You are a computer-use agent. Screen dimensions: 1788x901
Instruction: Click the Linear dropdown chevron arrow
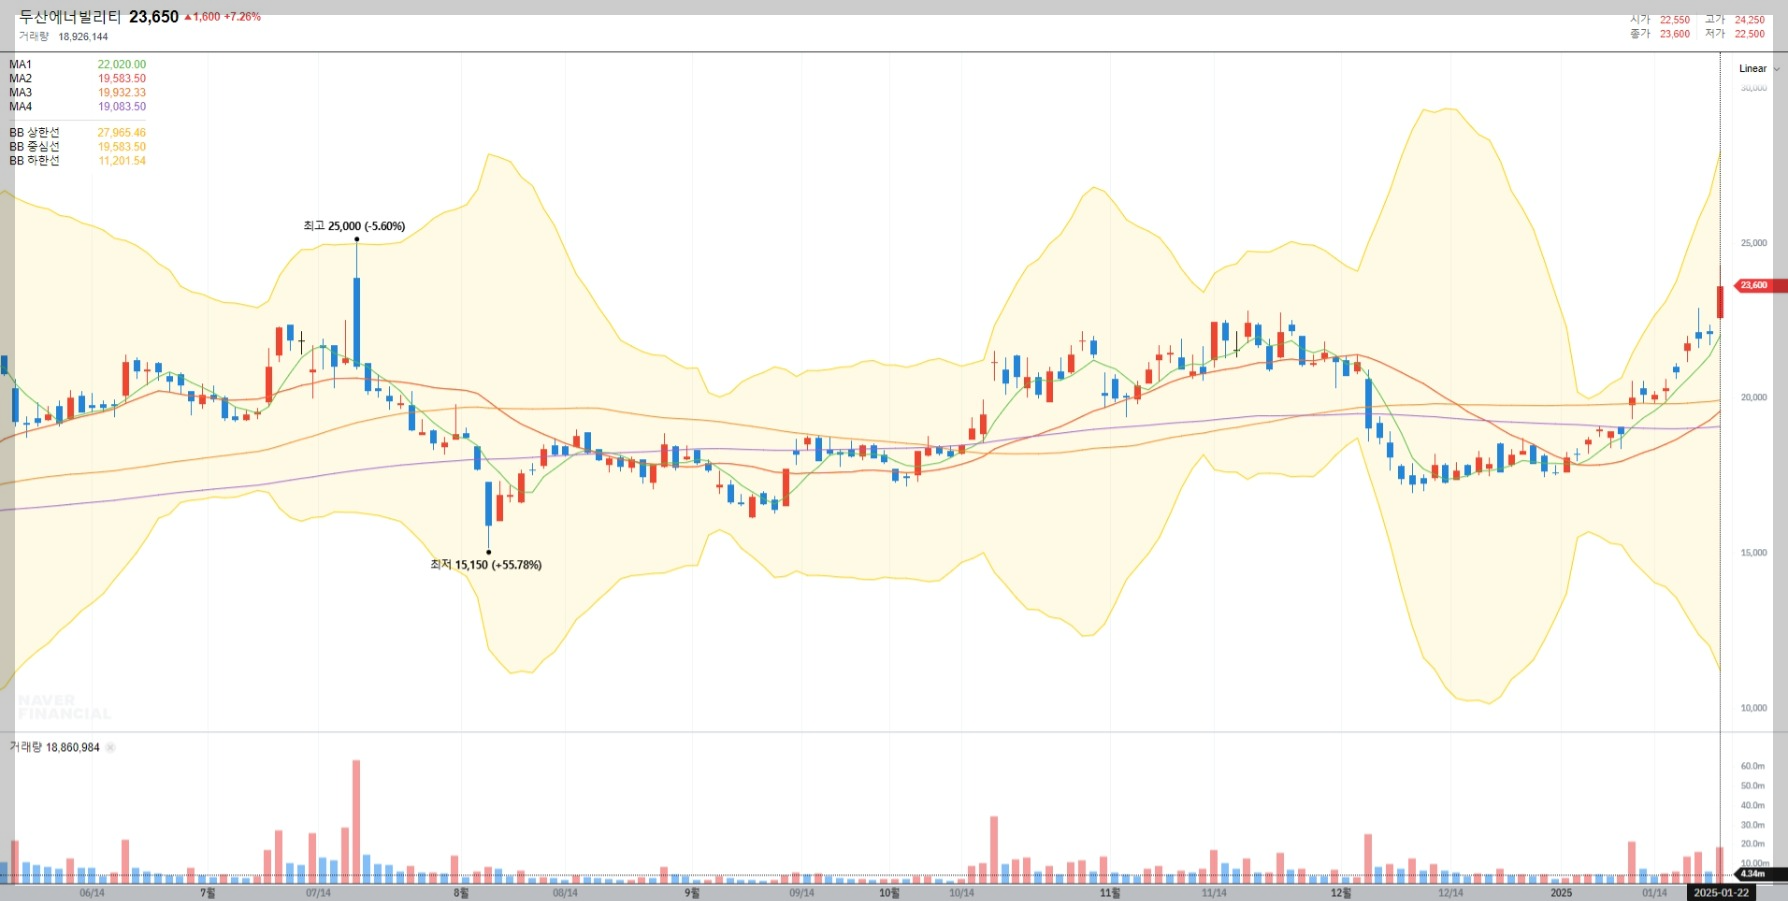pyautogui.click(x=1777, y=69)
